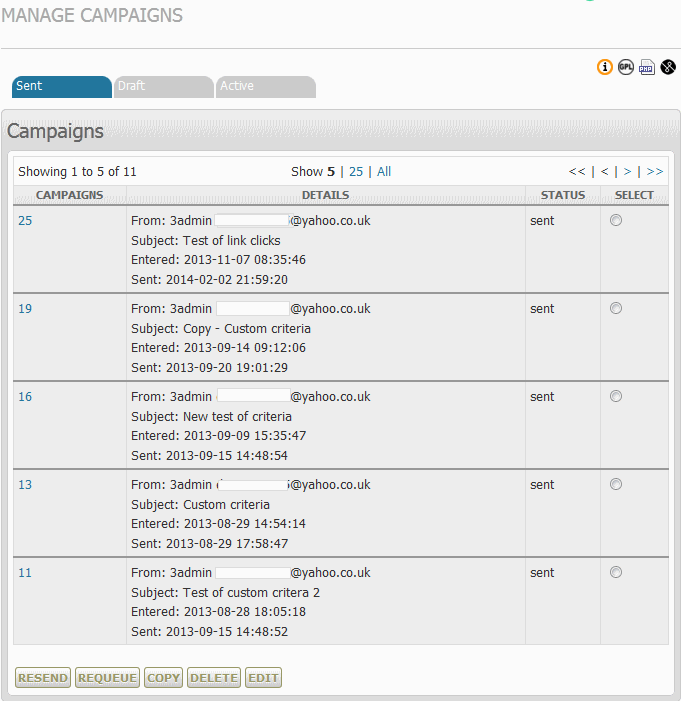This screenshot has height=701, width=681.
Task: Go to next page with >
Action: (x=627, y=172)
